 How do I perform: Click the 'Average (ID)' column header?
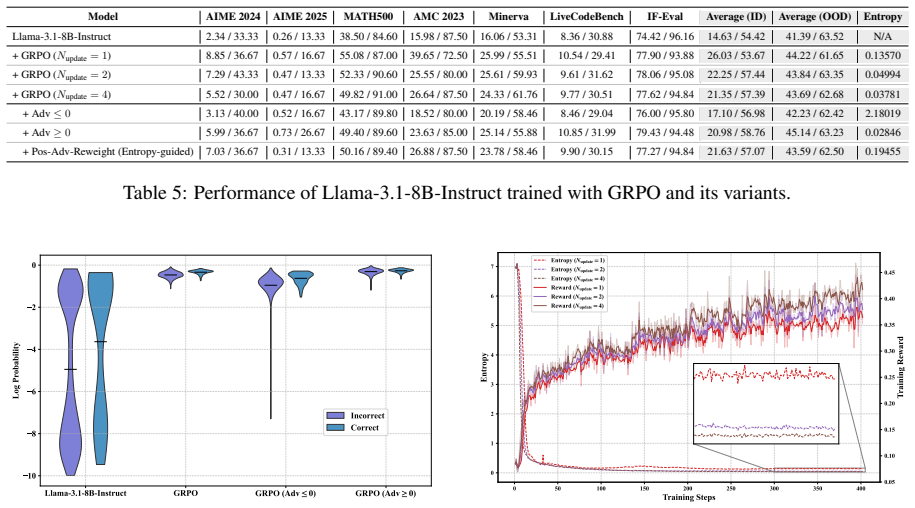(736, 17)
